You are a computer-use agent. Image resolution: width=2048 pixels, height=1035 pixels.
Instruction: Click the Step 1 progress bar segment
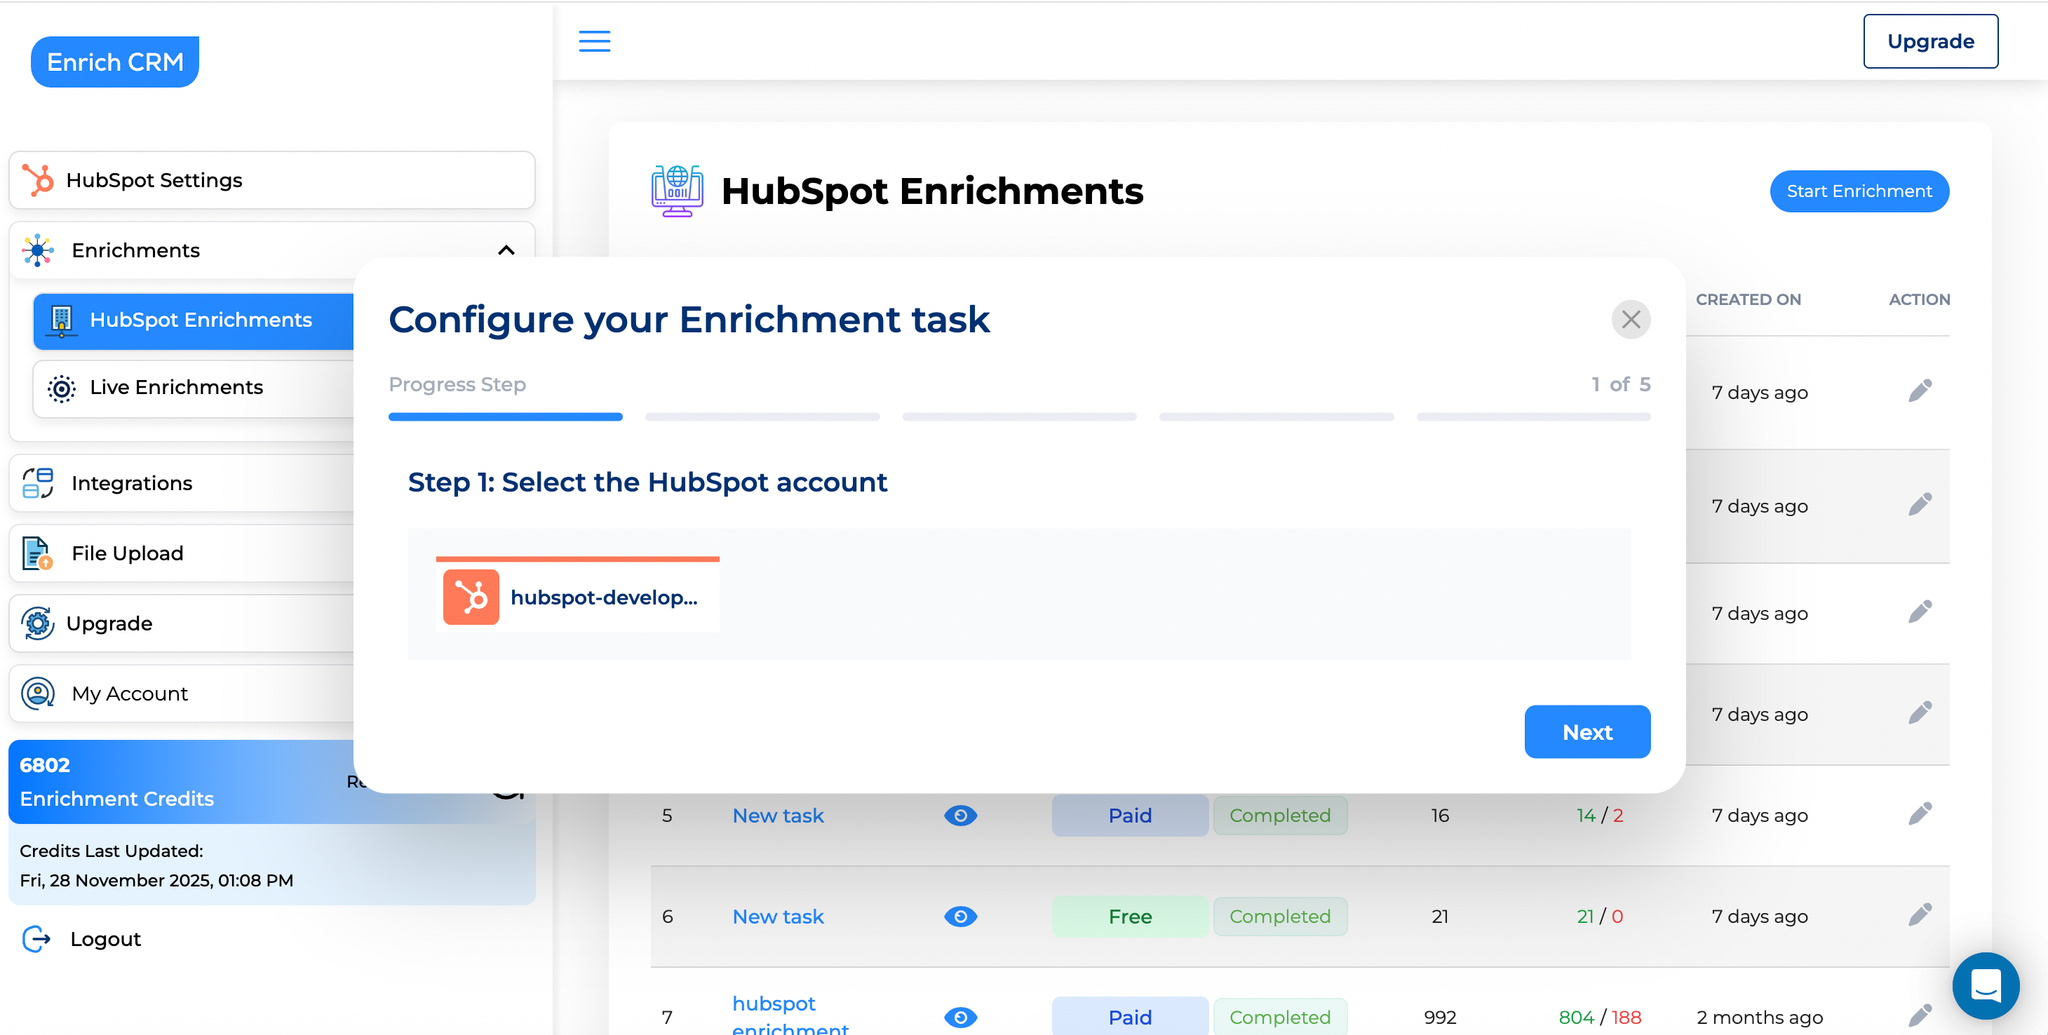pyautogui.click(x=505, y=416)
